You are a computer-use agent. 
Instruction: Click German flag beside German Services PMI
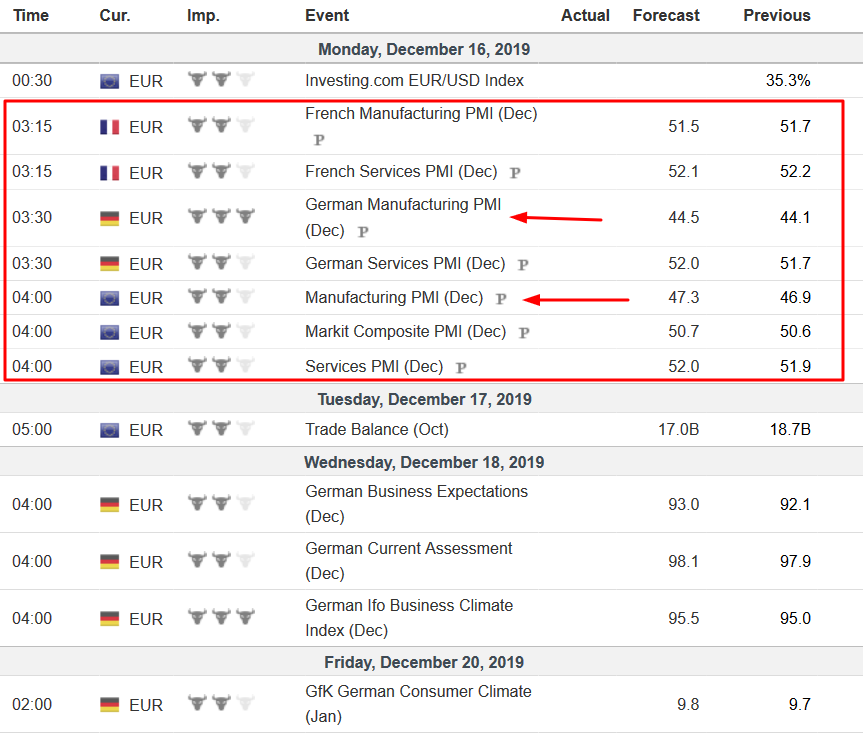pos(110,264)
